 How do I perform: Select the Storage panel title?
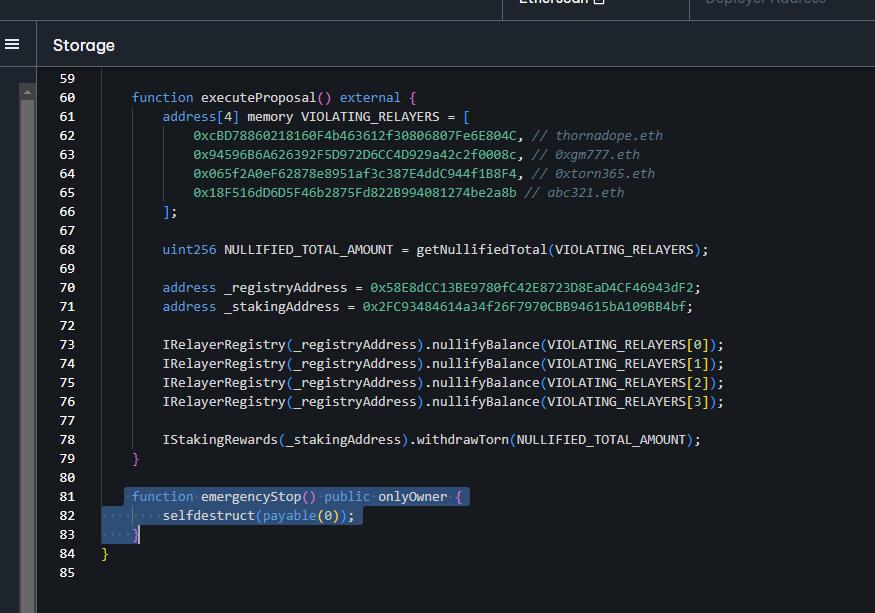[84, 45]
